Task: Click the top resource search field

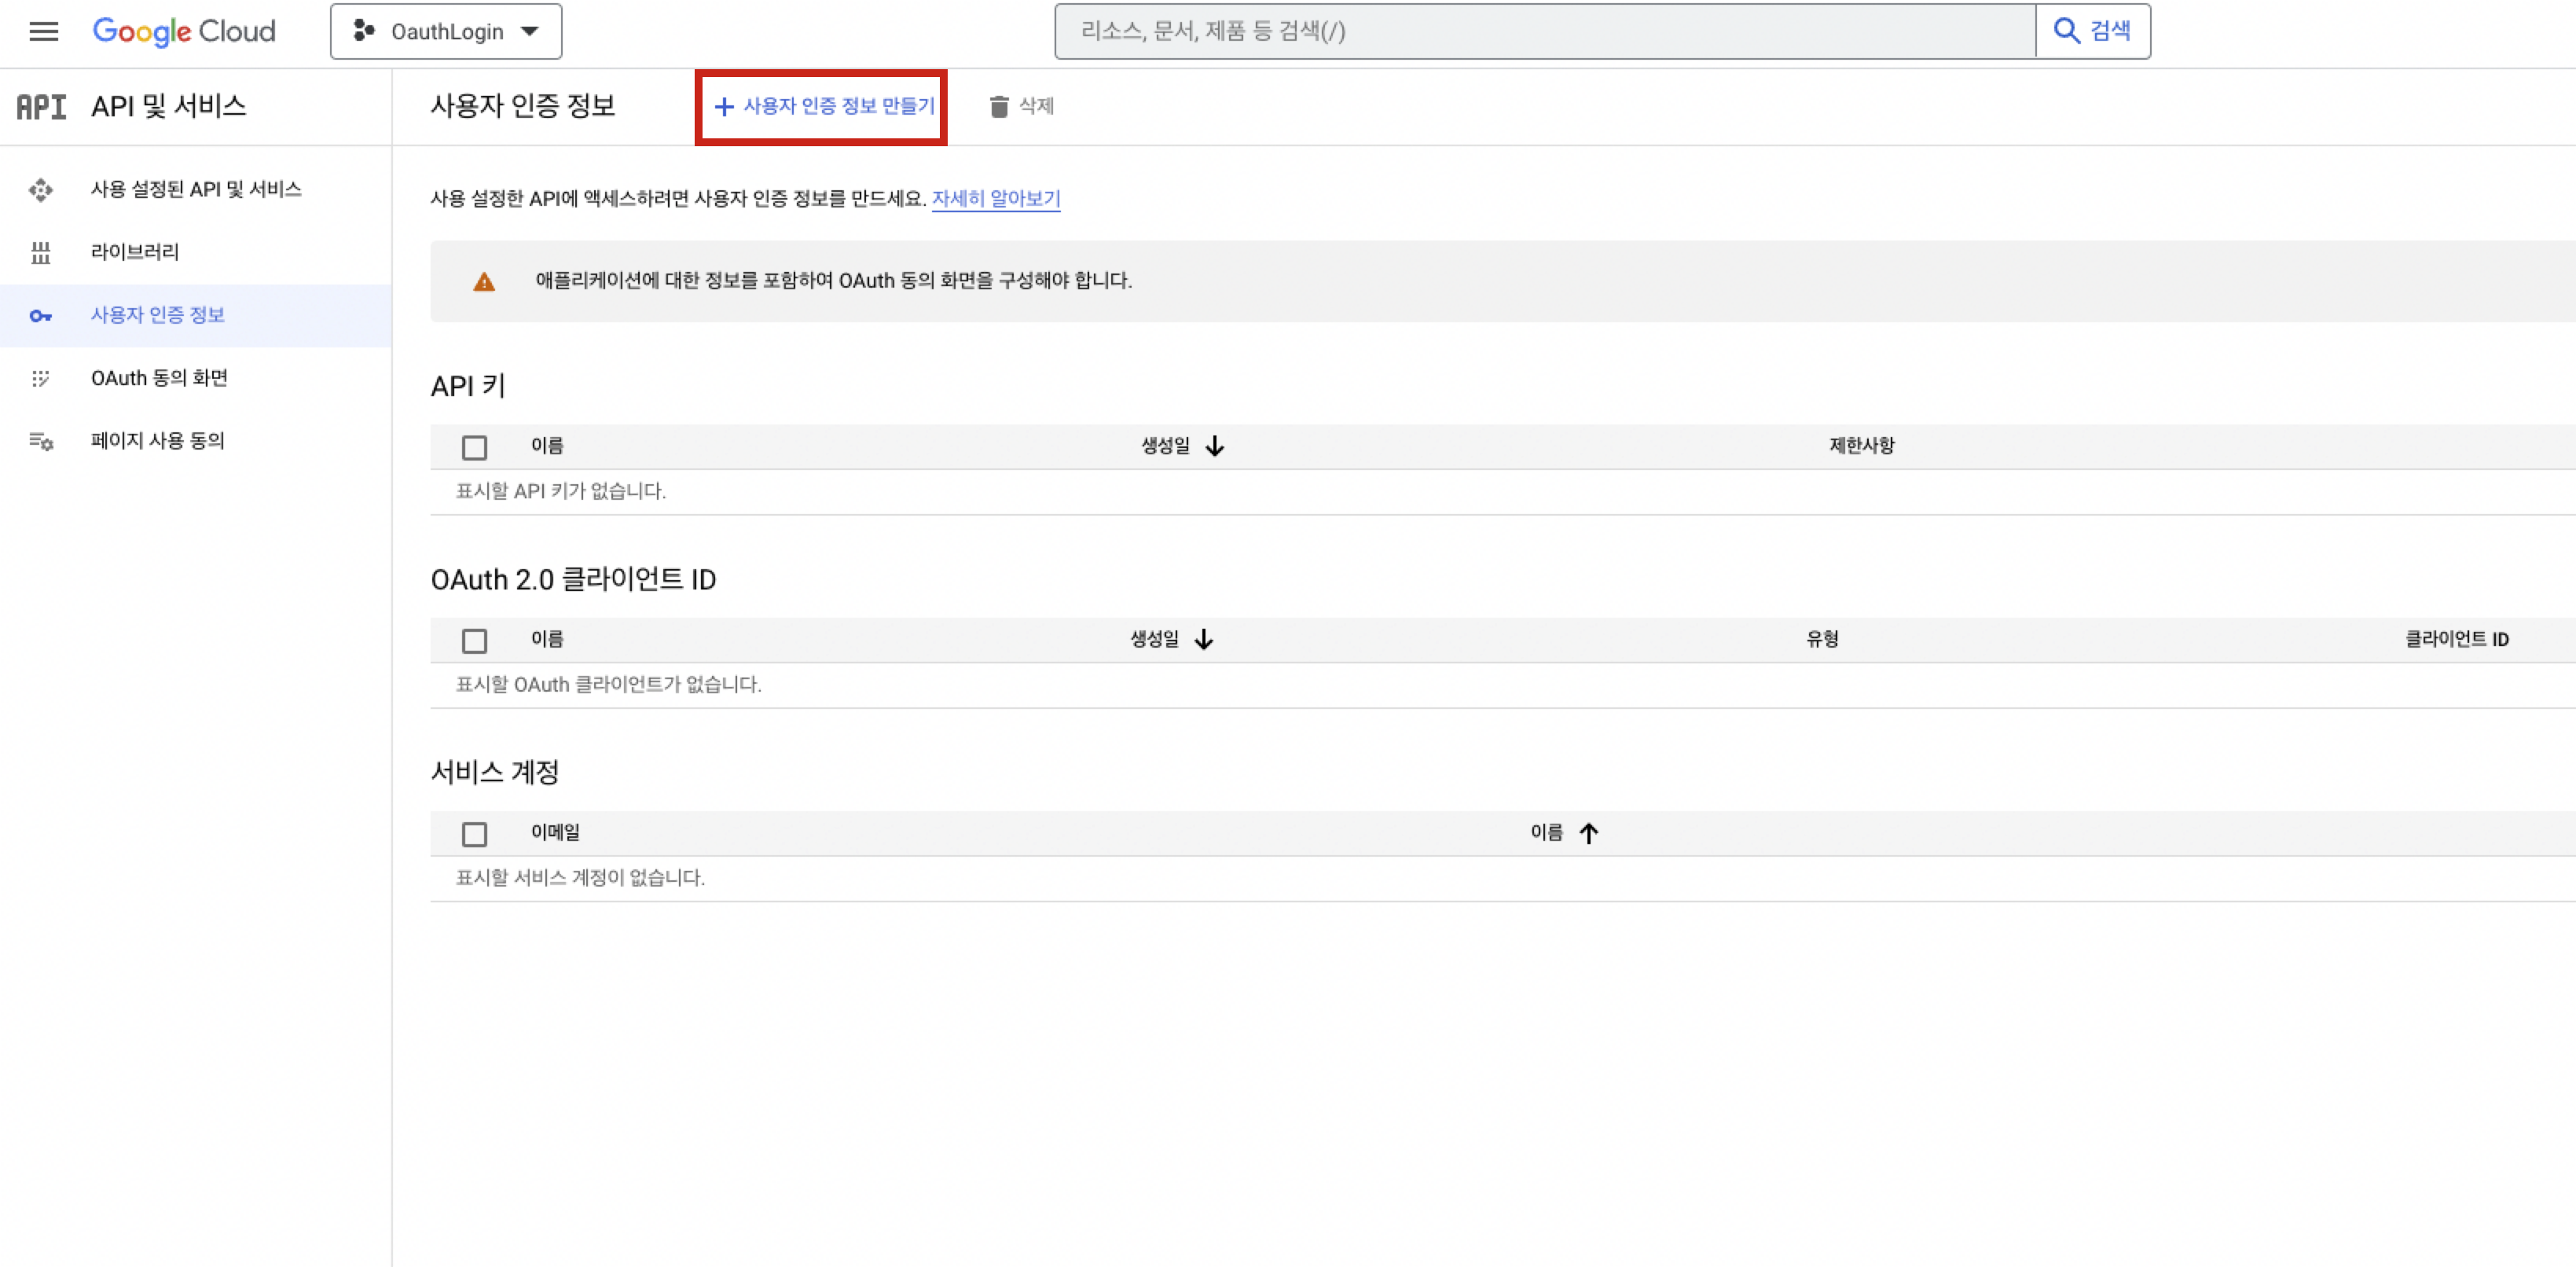Action: click(x=1544, y=31)
